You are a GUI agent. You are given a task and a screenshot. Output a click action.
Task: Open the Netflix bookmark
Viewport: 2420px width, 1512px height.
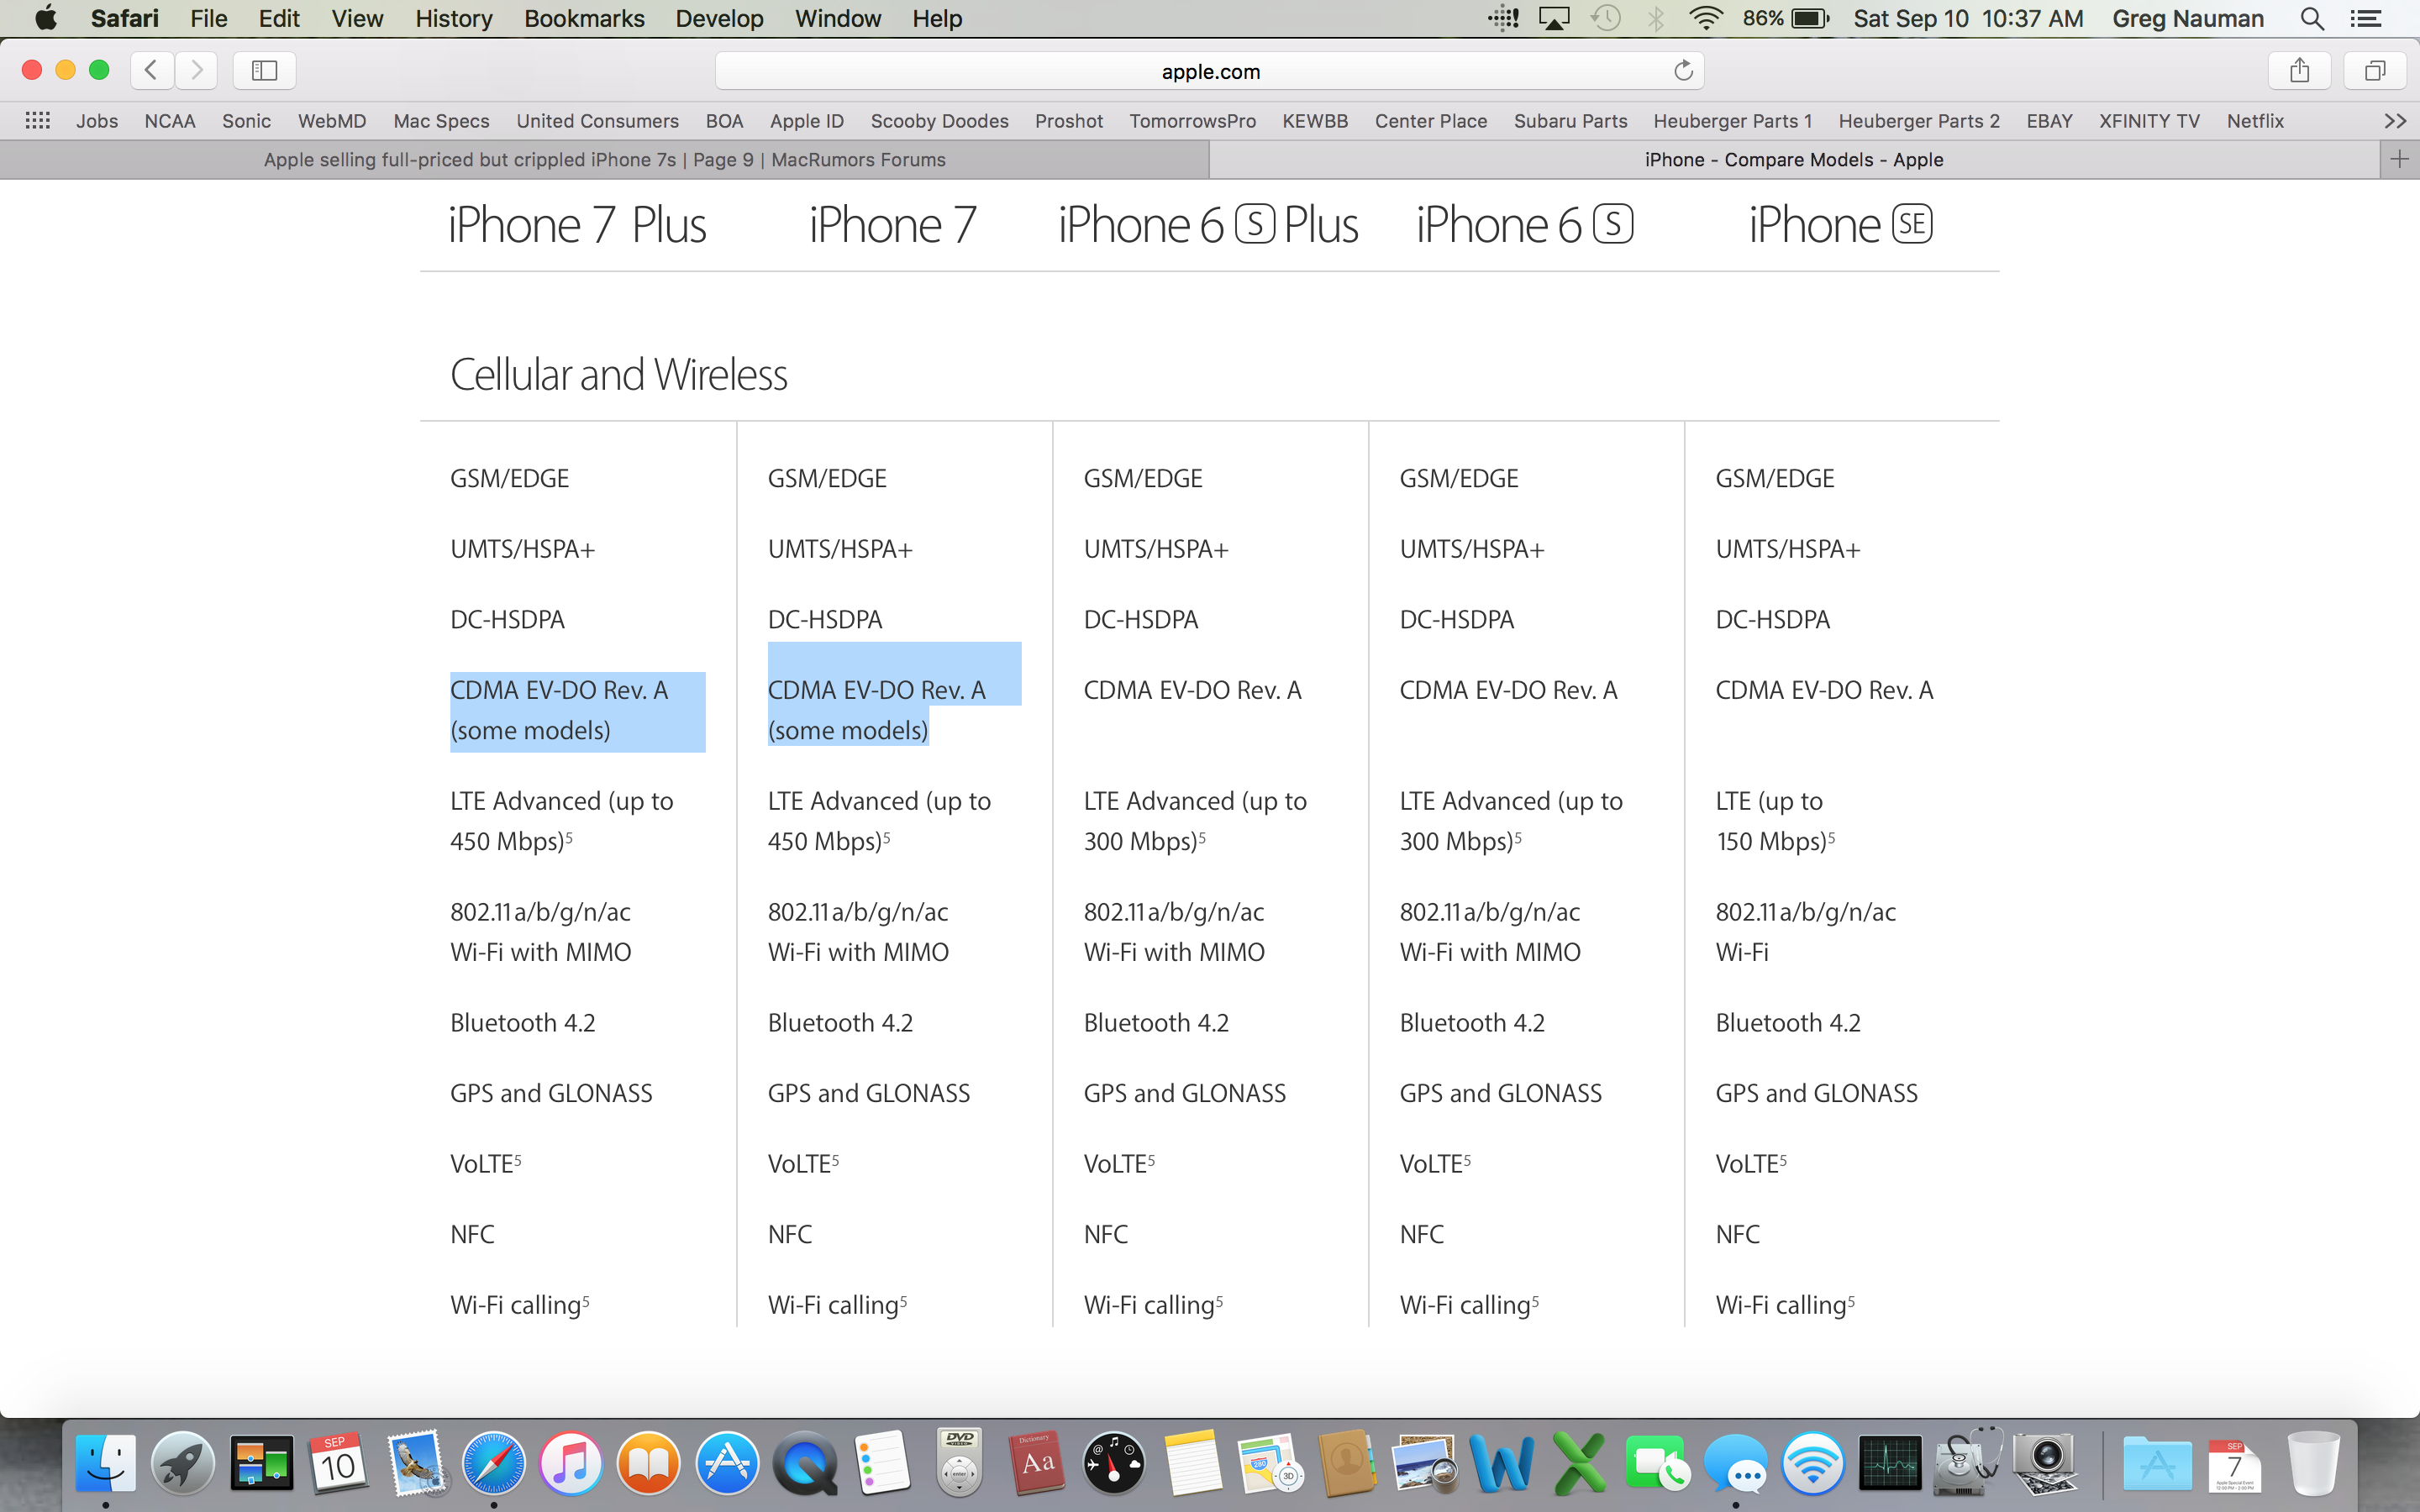click(2255, 121)
